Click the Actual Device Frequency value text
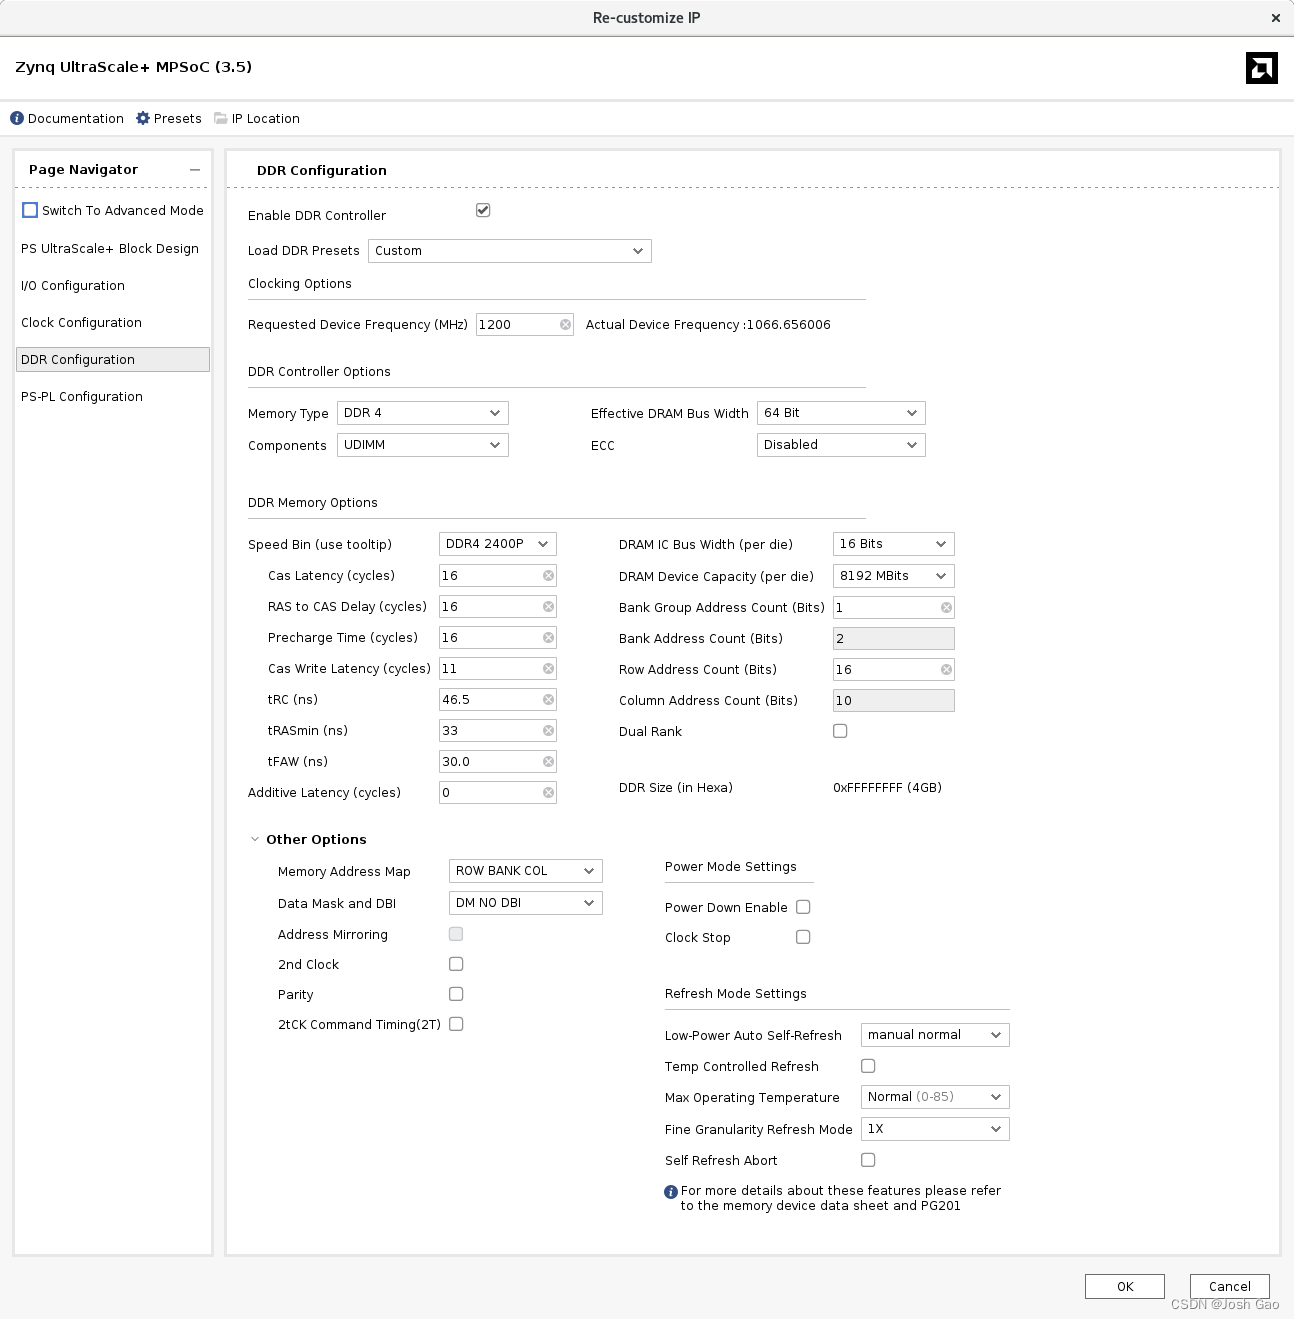The height and width of the screenshot is (1319, 1294). [x=788, y=325]
